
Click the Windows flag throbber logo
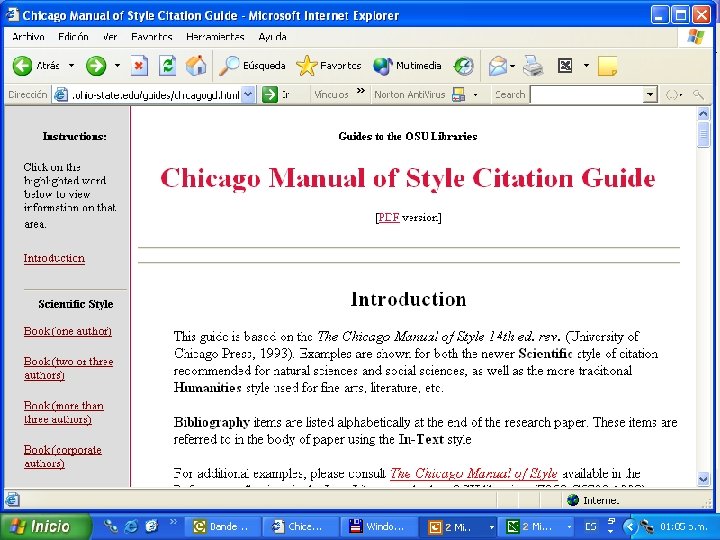point(696,37)
